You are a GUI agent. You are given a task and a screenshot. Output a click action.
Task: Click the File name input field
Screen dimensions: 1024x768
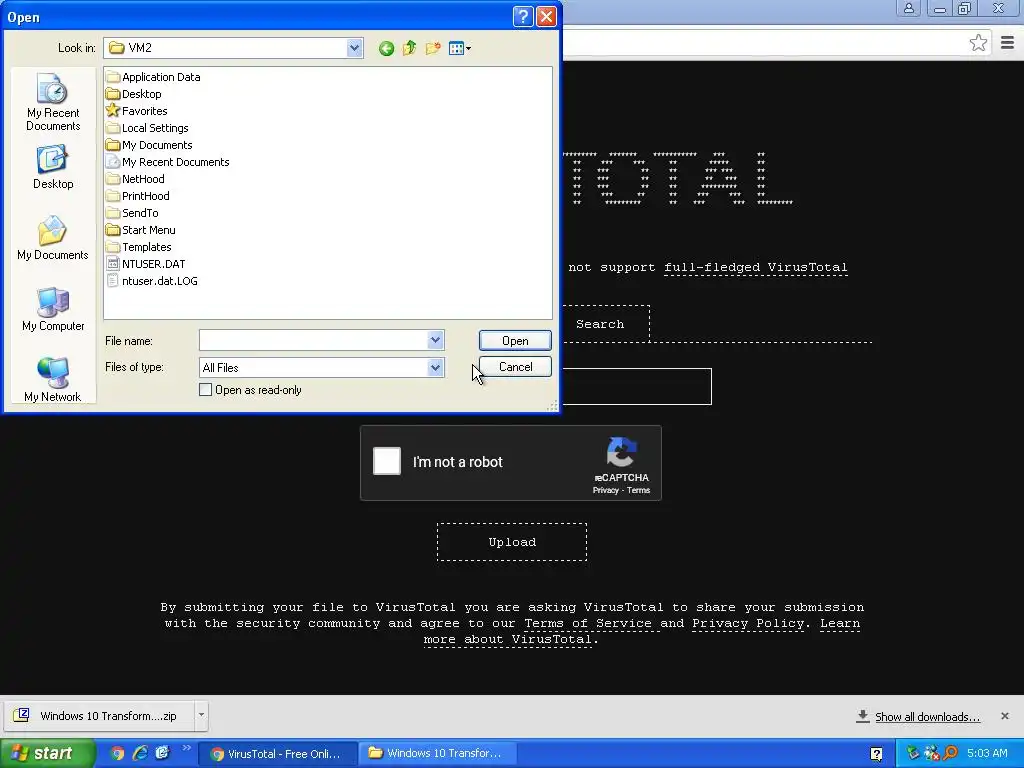pos(313,340)
